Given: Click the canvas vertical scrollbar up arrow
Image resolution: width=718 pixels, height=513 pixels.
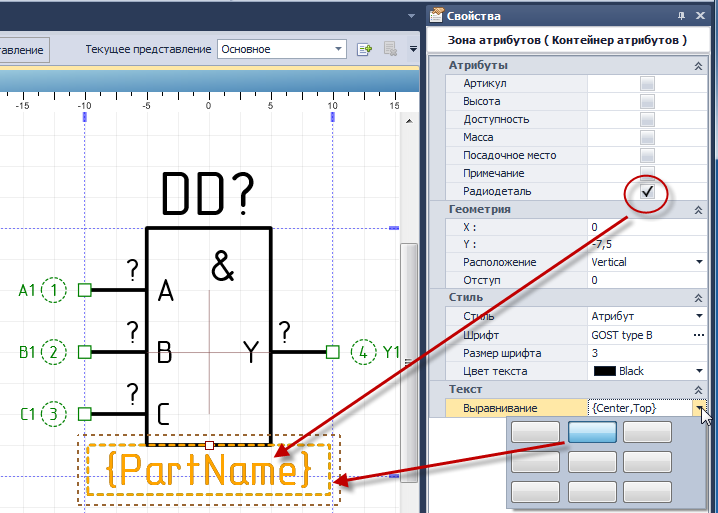Looking at the screenshot, I should point(409,121).
